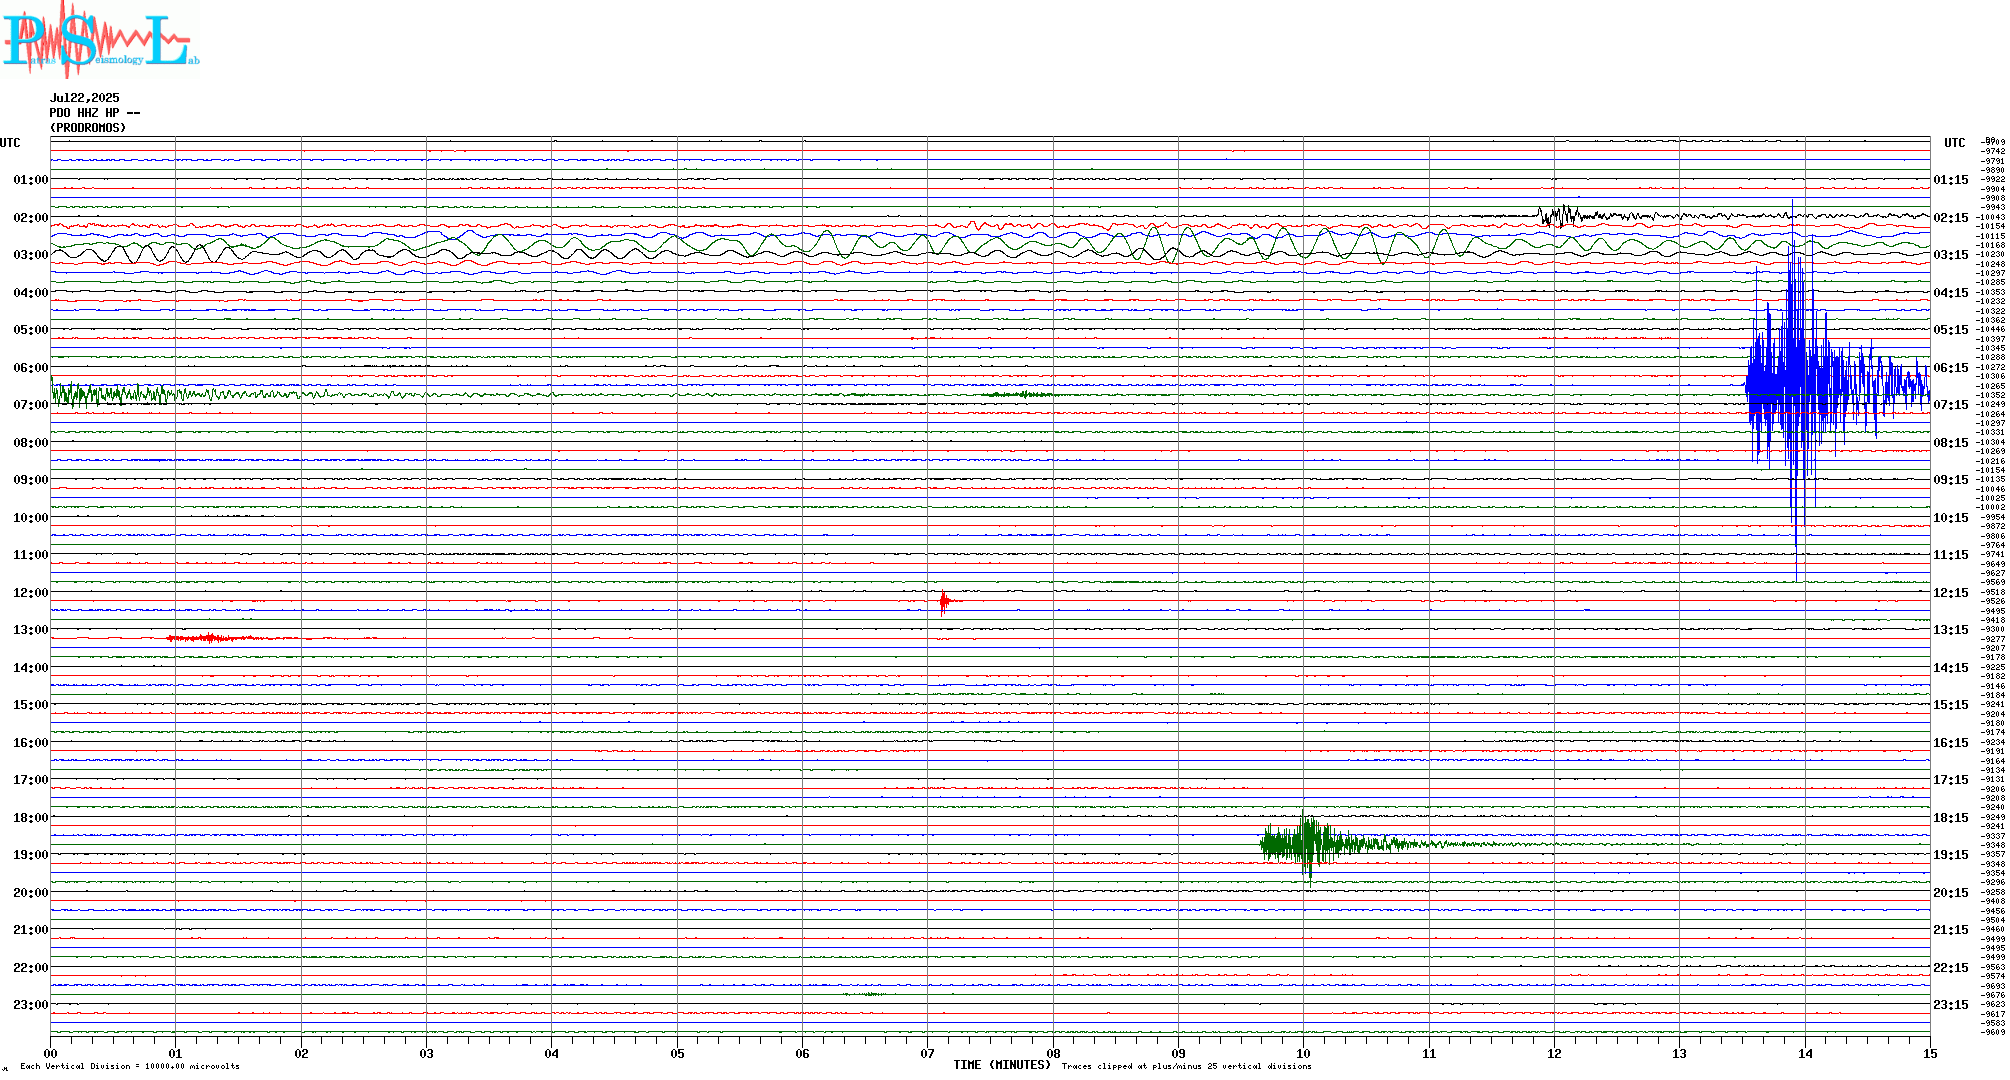Click the '12:15' time label
The image size is (2010, 1080).
pos(1951,593)
